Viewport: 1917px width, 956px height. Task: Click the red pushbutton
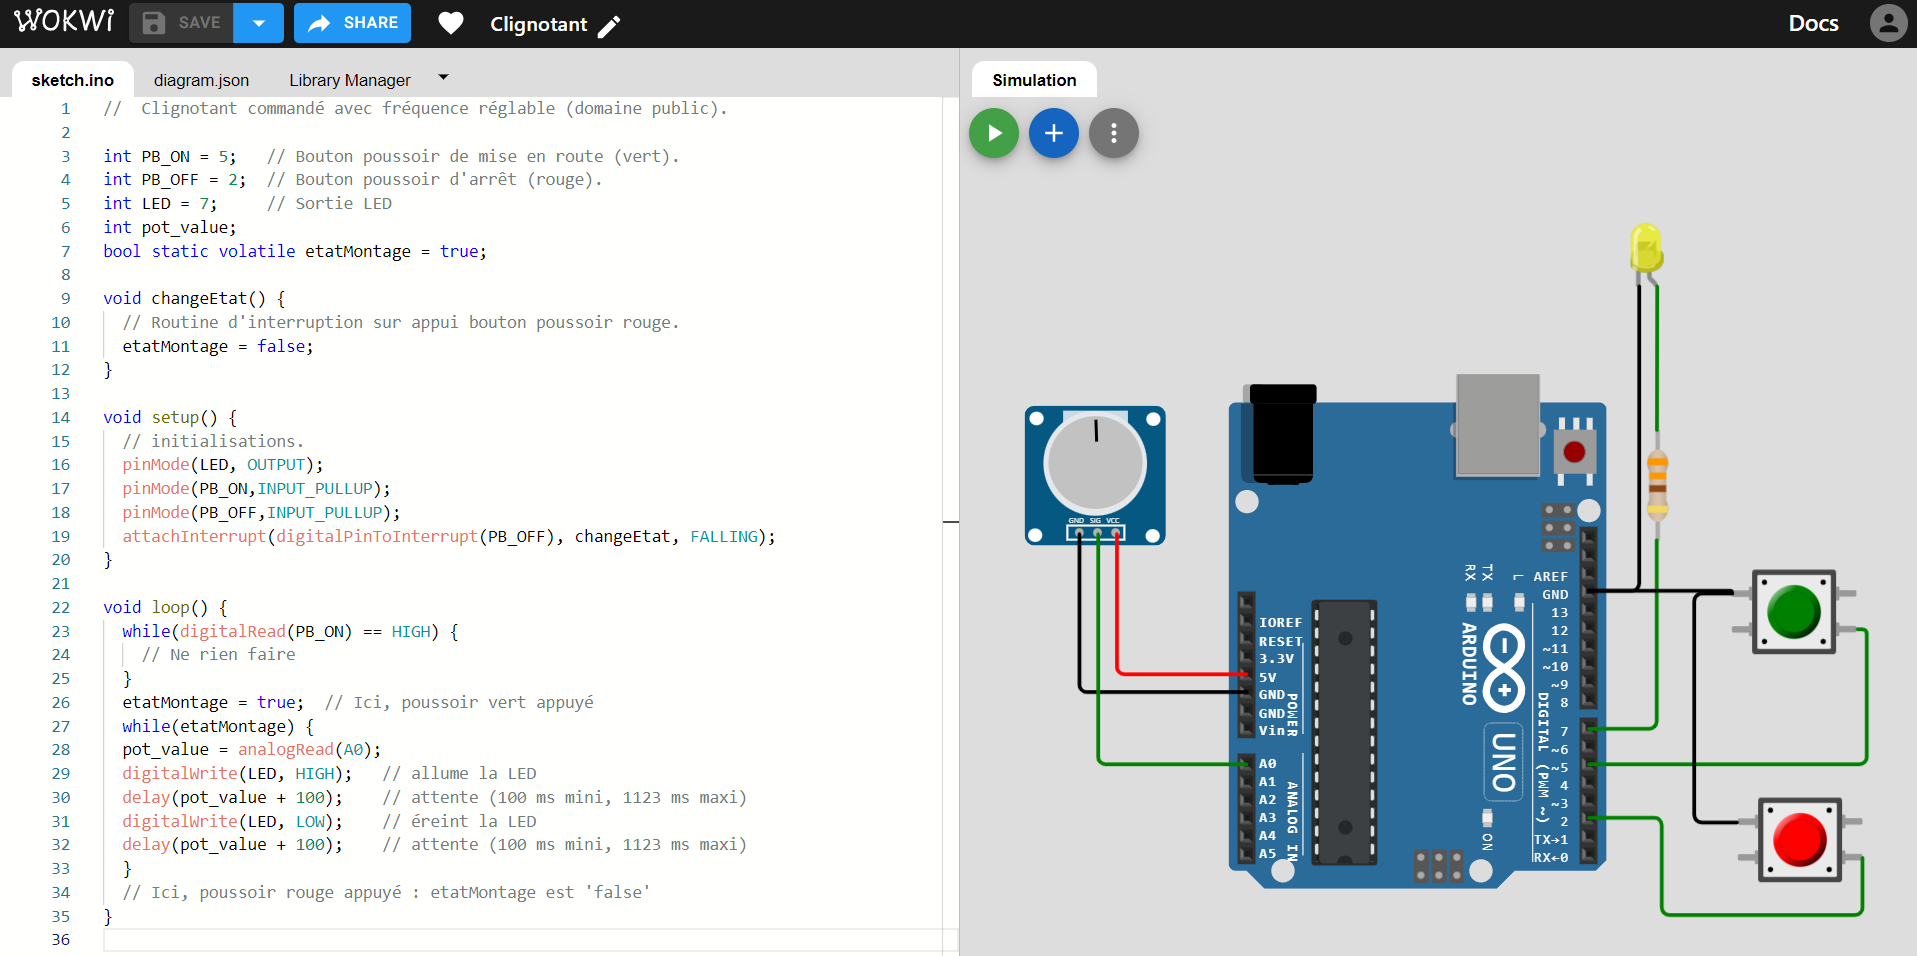[1800, 839]
